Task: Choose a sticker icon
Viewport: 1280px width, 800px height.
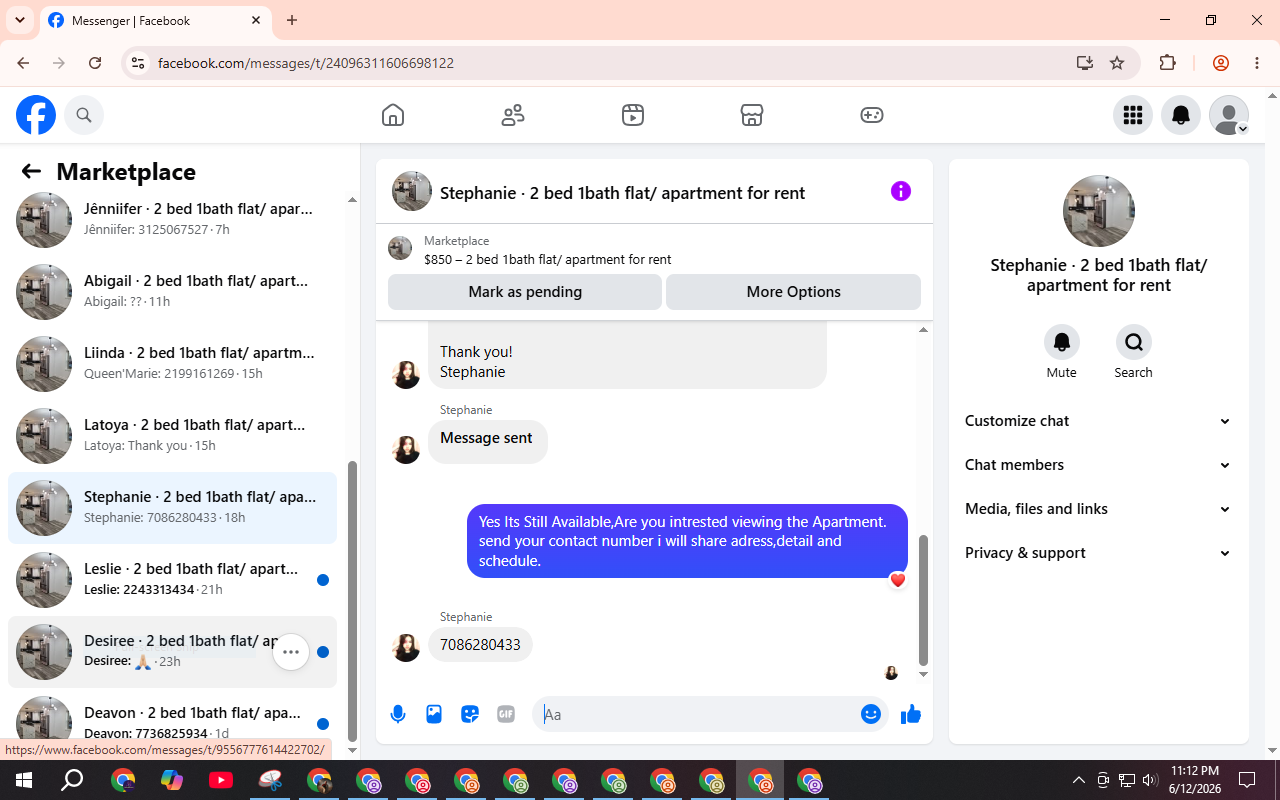Action: pyautogui.click(x=470, y=714)
